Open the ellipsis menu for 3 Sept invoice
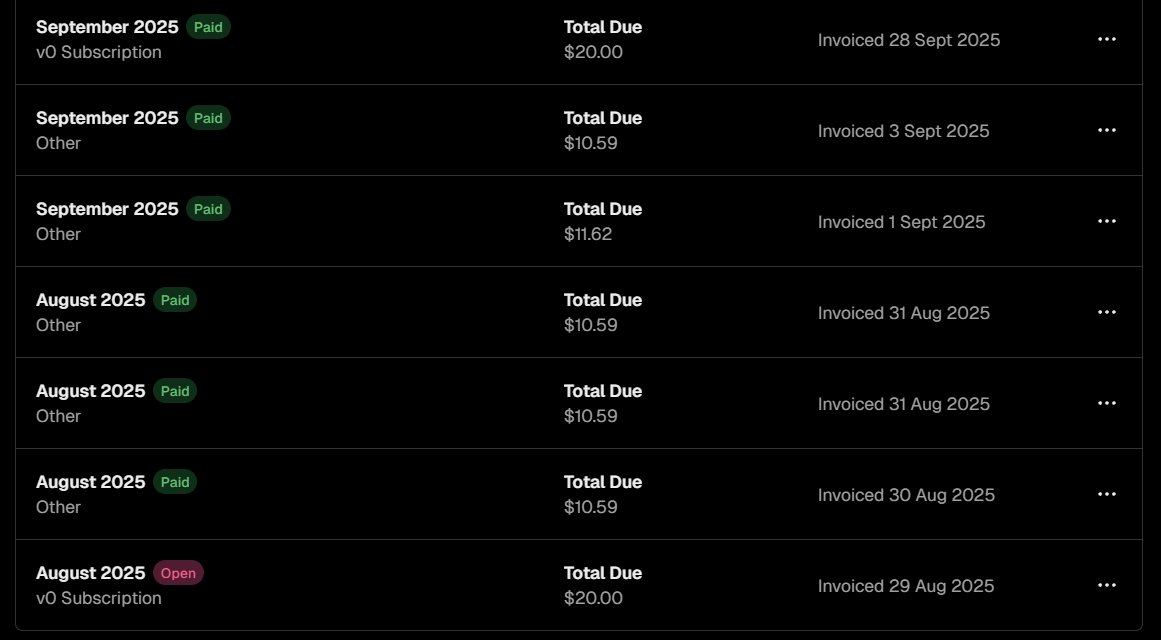This screenshot has height=640, width=1161. [1106, 130]
